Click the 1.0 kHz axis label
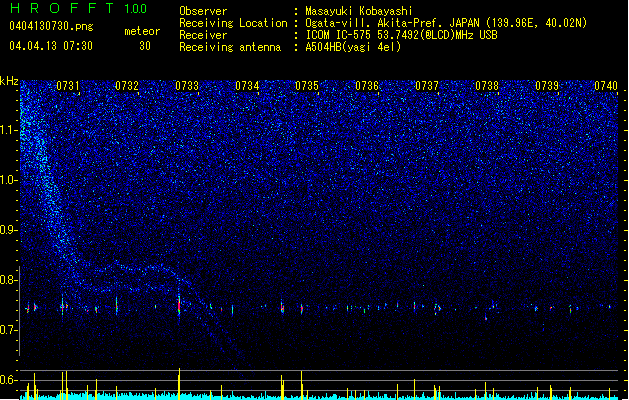The height and width of the screenshot is (400, 629). [9, 181]
